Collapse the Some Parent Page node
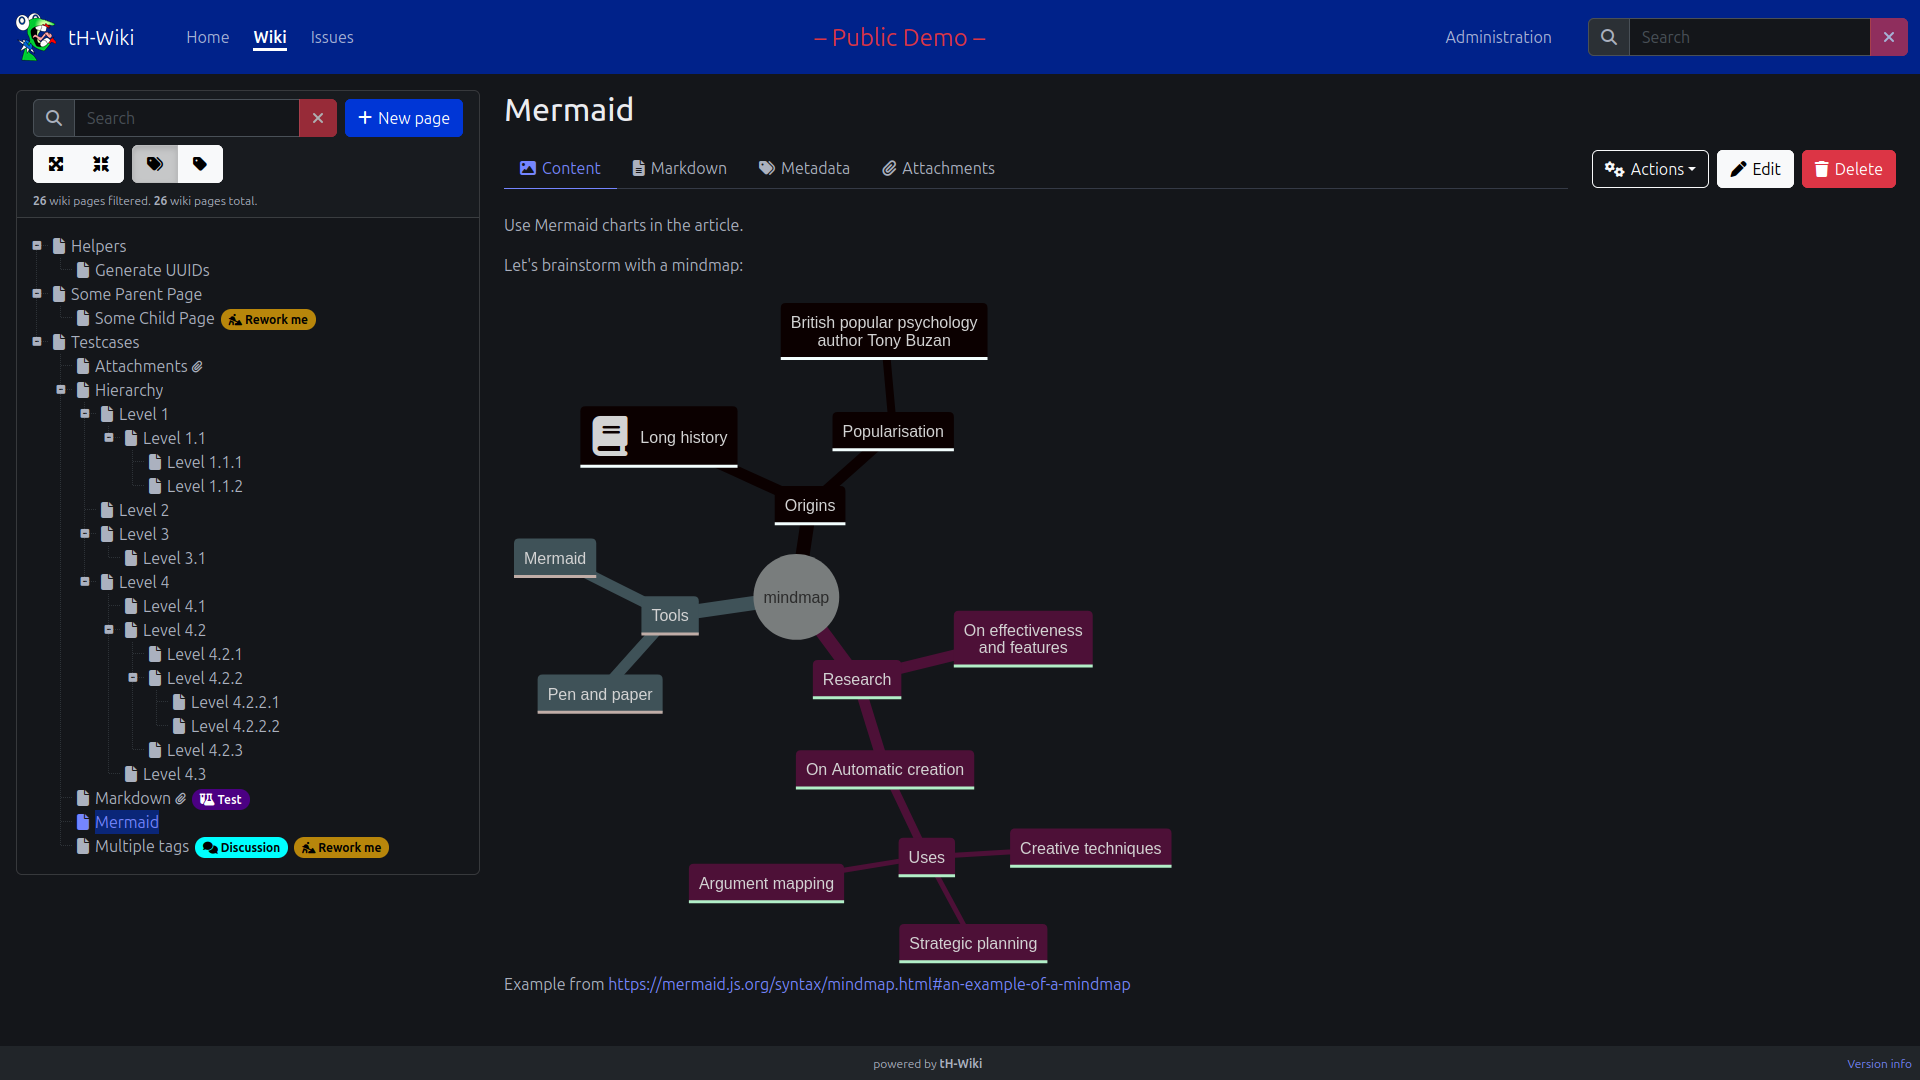The width and height of the screenshot is (1920, 1080). (x=37, y=294)
